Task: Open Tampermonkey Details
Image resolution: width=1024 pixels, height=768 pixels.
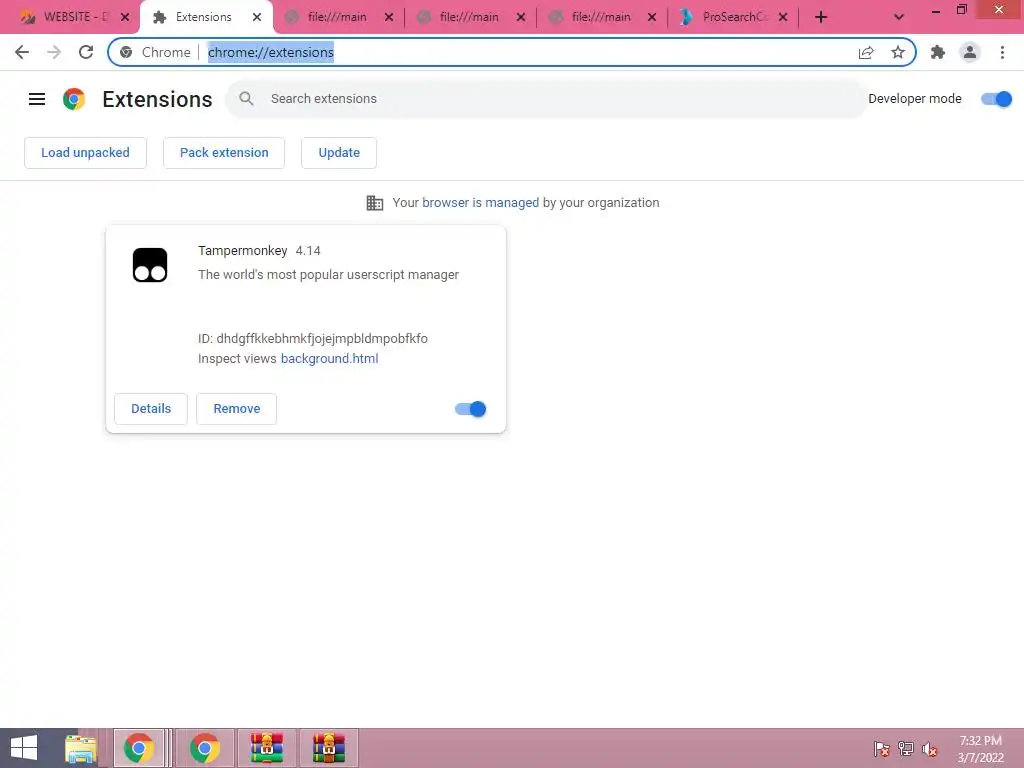Action: point(151,409)
